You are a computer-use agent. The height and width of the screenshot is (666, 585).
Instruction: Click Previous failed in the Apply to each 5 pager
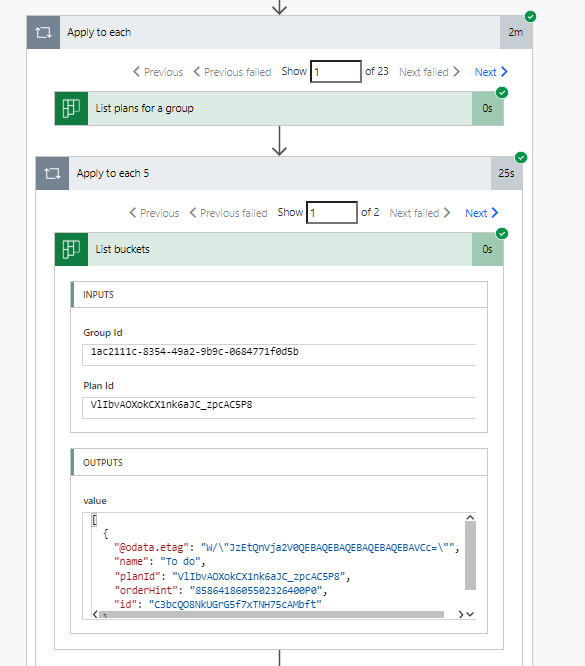(229, 213)
